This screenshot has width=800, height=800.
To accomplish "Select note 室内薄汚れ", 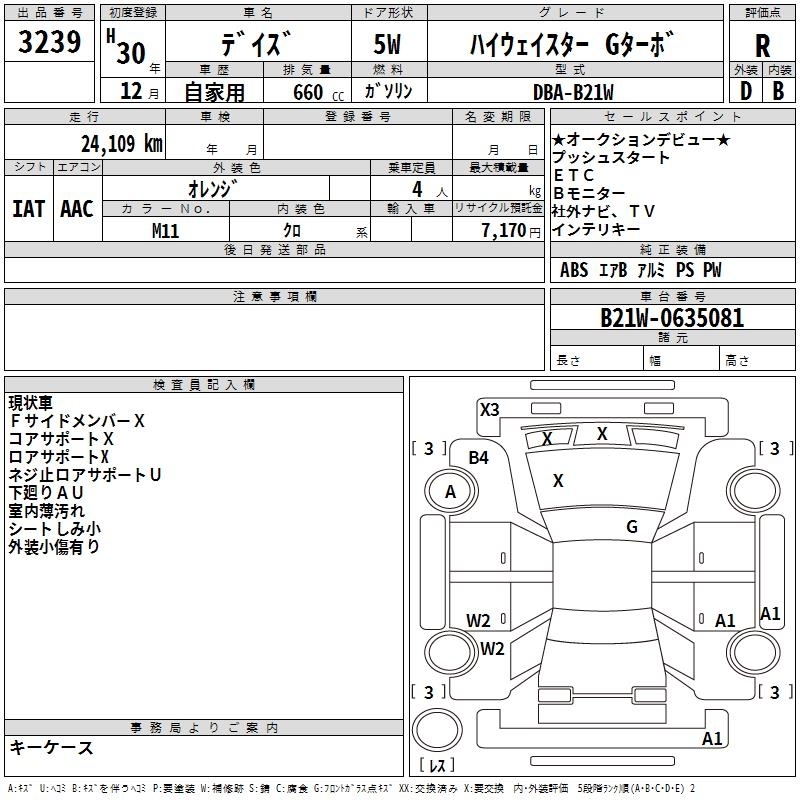I will click(46, 511).
